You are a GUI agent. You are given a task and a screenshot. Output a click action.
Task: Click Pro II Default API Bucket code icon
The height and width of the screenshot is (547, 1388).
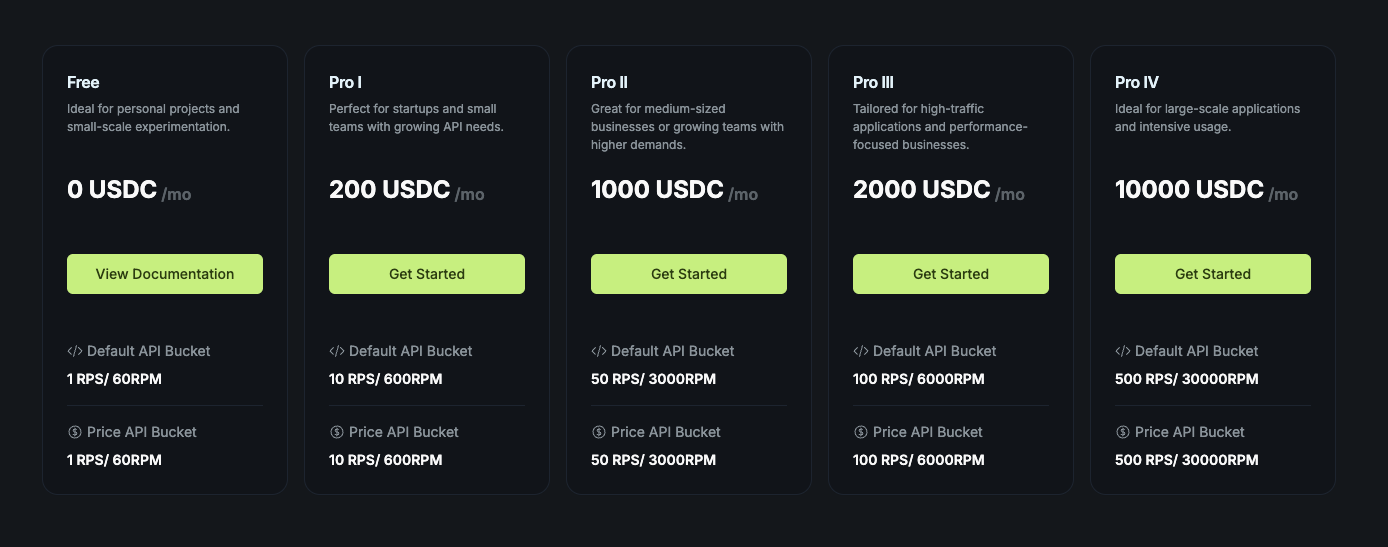pyautogui.click(x=598, y=351)
